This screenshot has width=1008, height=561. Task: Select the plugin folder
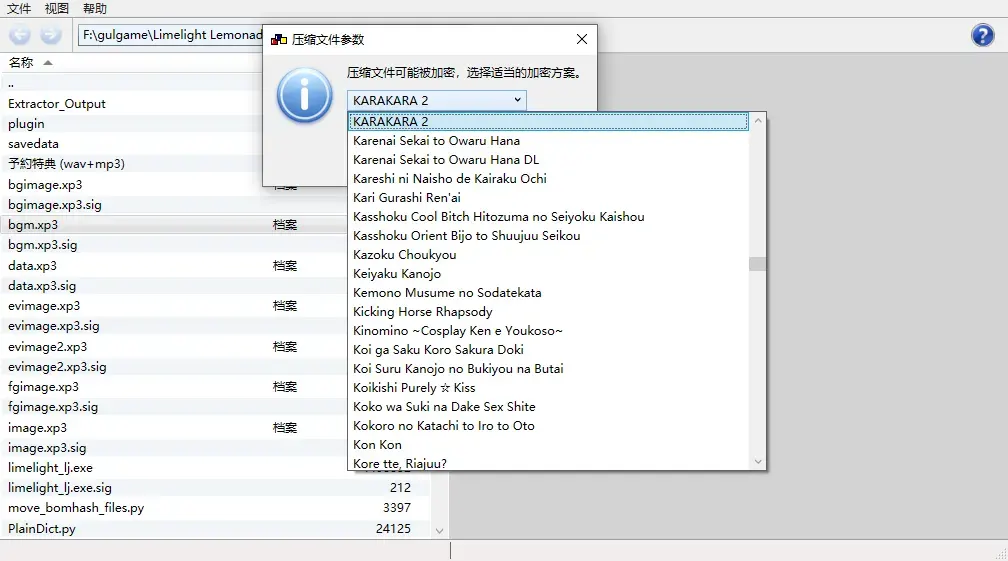coord(26,123)
